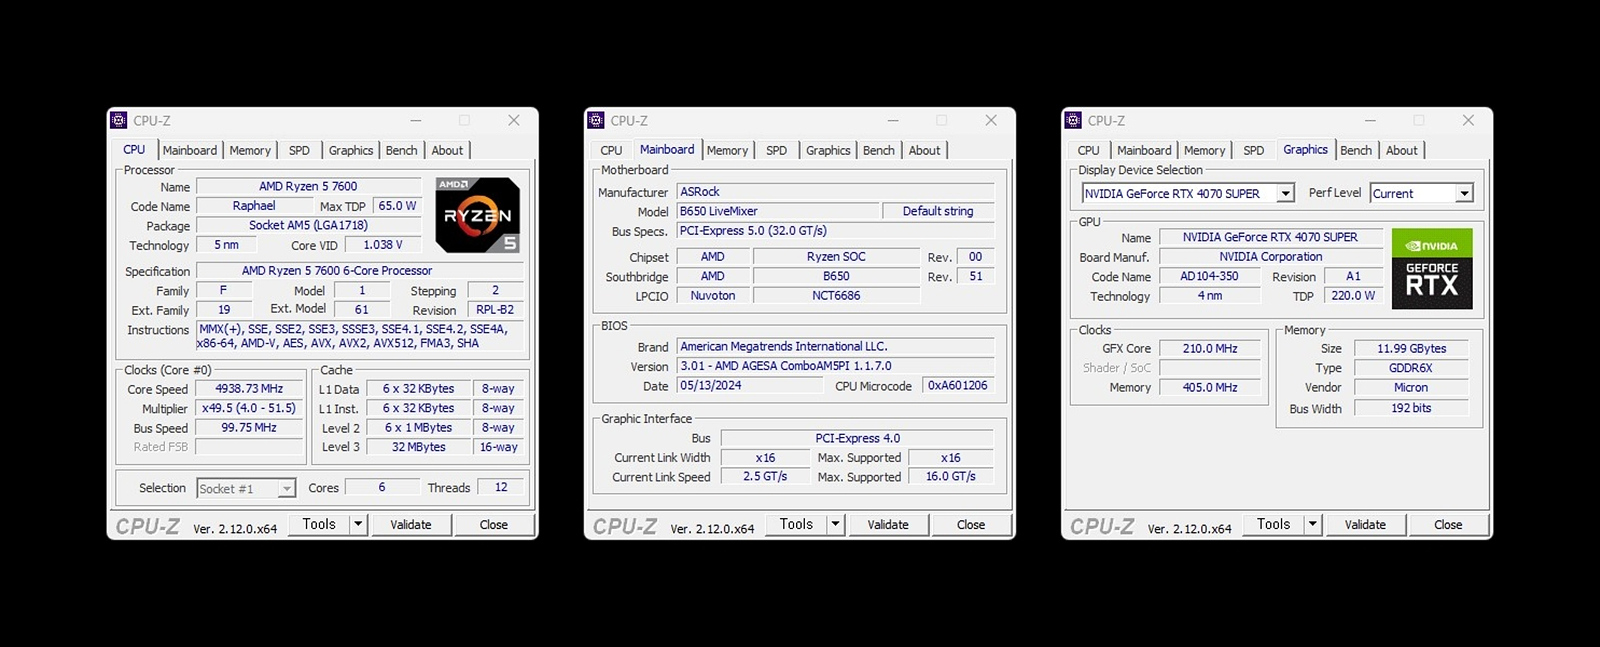Open Bench tab in right Graphics window
The height and width of the screenshot is (647, 1600).
(1356, 150)
